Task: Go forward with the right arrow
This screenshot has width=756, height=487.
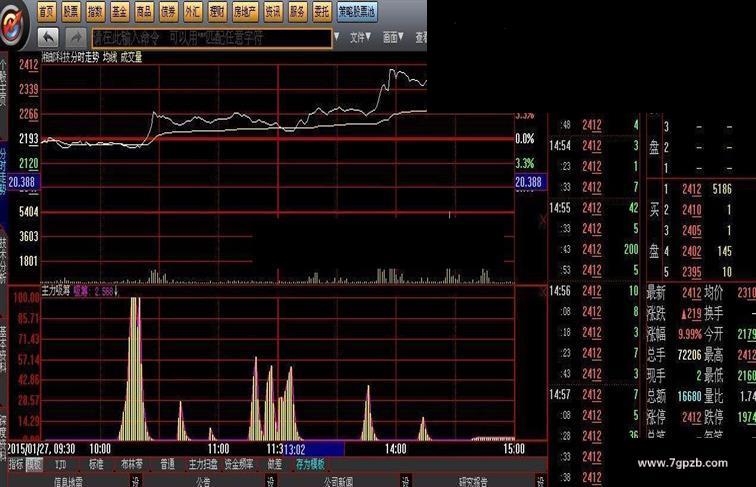Action: tap(75, 38)
